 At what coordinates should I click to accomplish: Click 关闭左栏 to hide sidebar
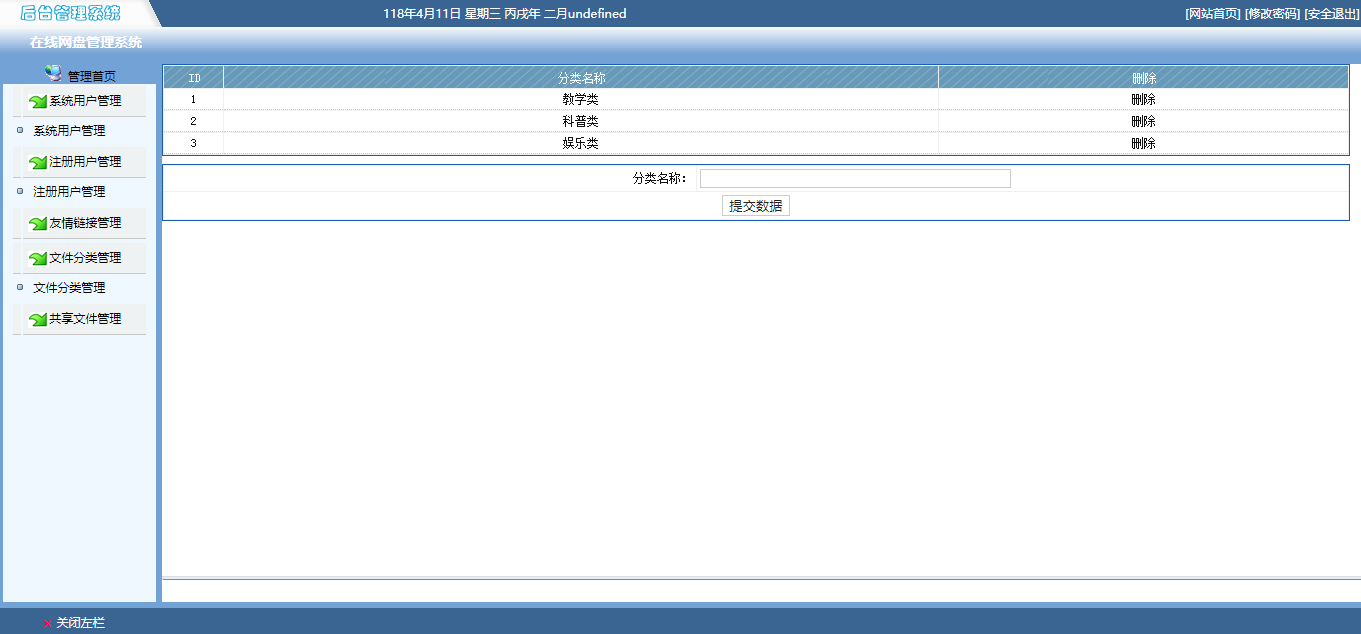pos(80,623)
